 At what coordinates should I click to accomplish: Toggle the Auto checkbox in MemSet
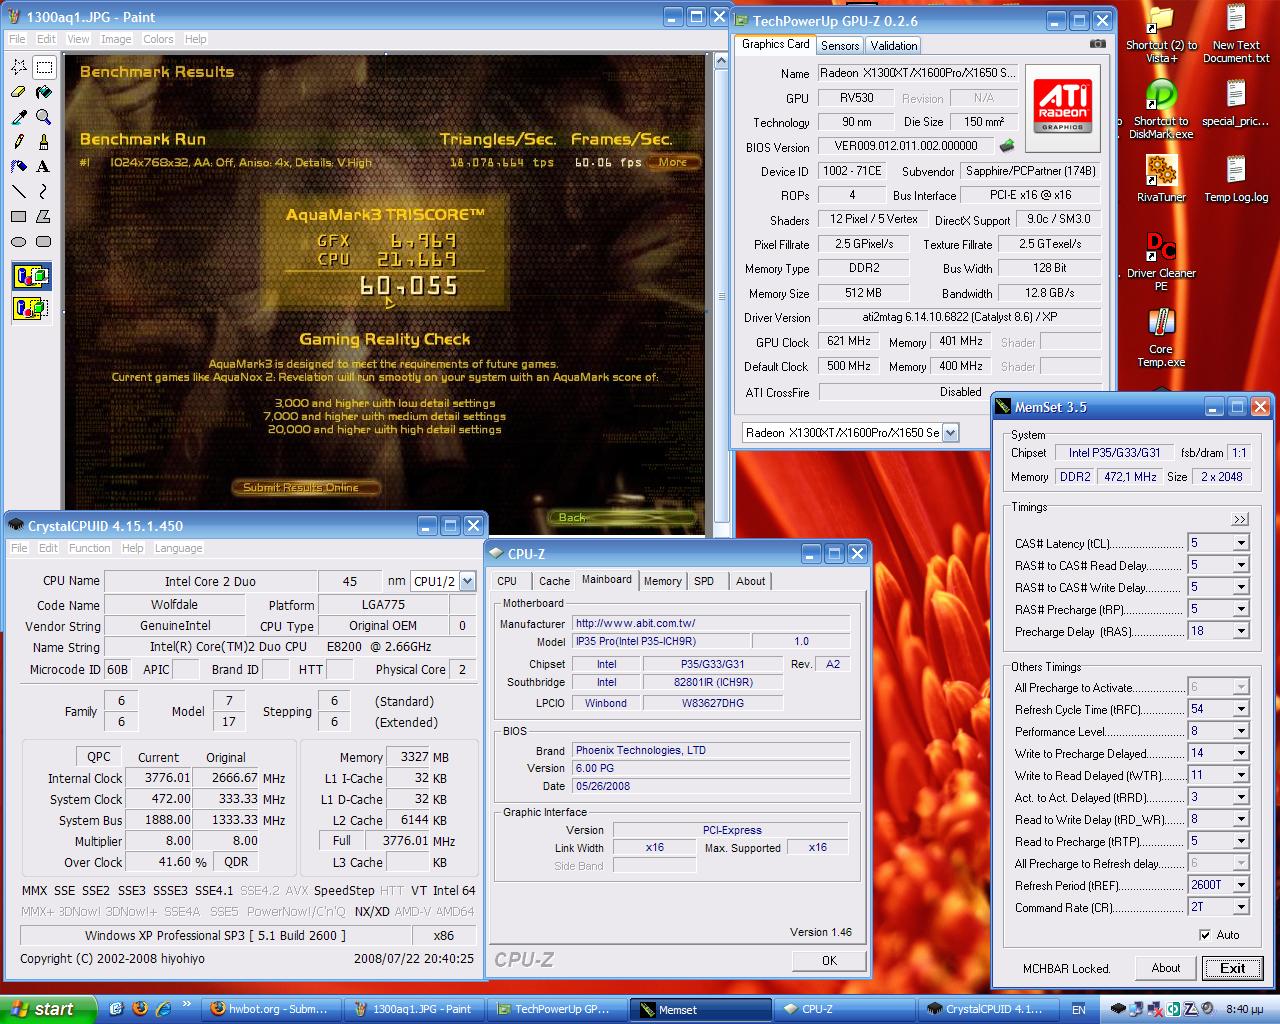pos(1205,935)
